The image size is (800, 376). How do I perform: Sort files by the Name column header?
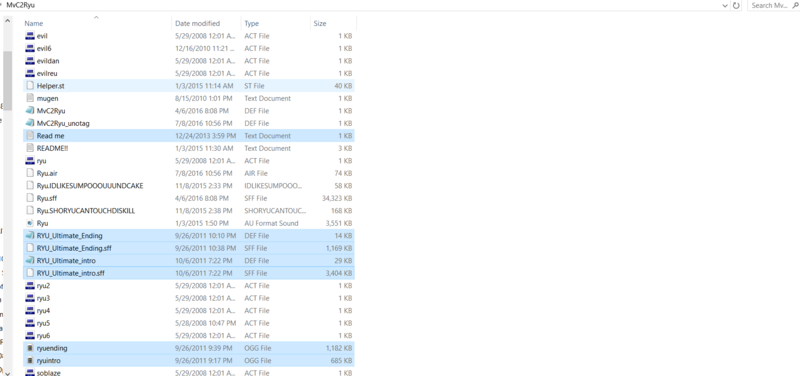[x=96, y=23]
